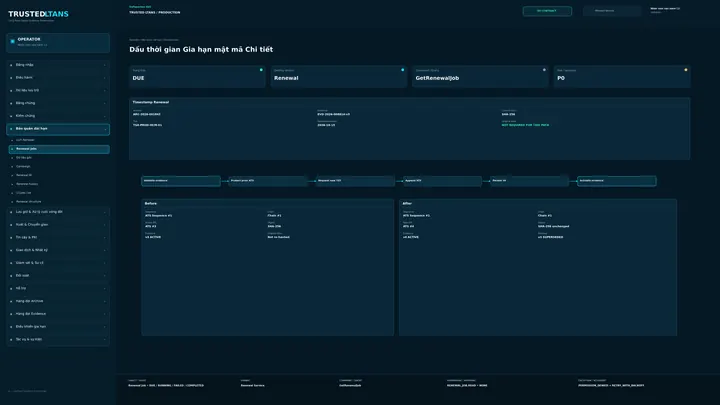This screenshot has width=720, height=405.
Task: Expand the Tin cậy & PKI section
Action: (58, 237)
